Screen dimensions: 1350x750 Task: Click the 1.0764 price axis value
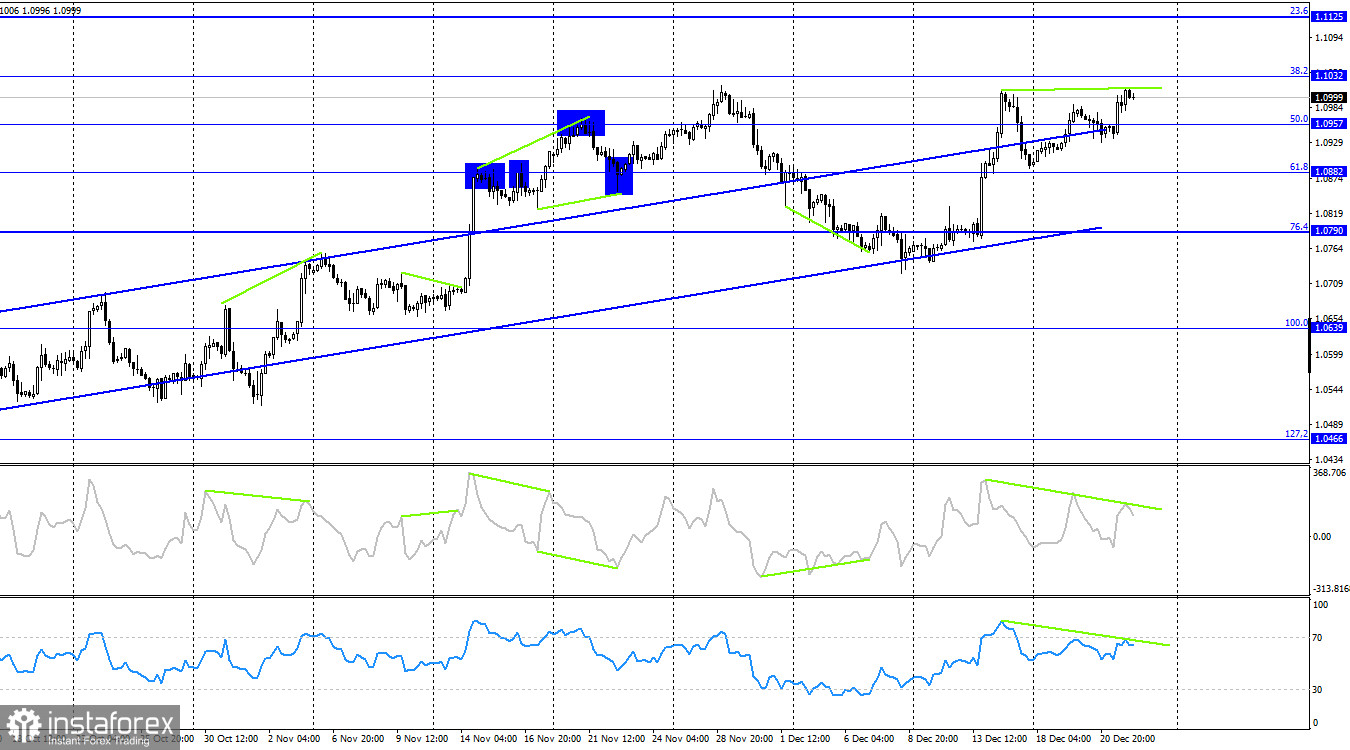[1331, 248]
